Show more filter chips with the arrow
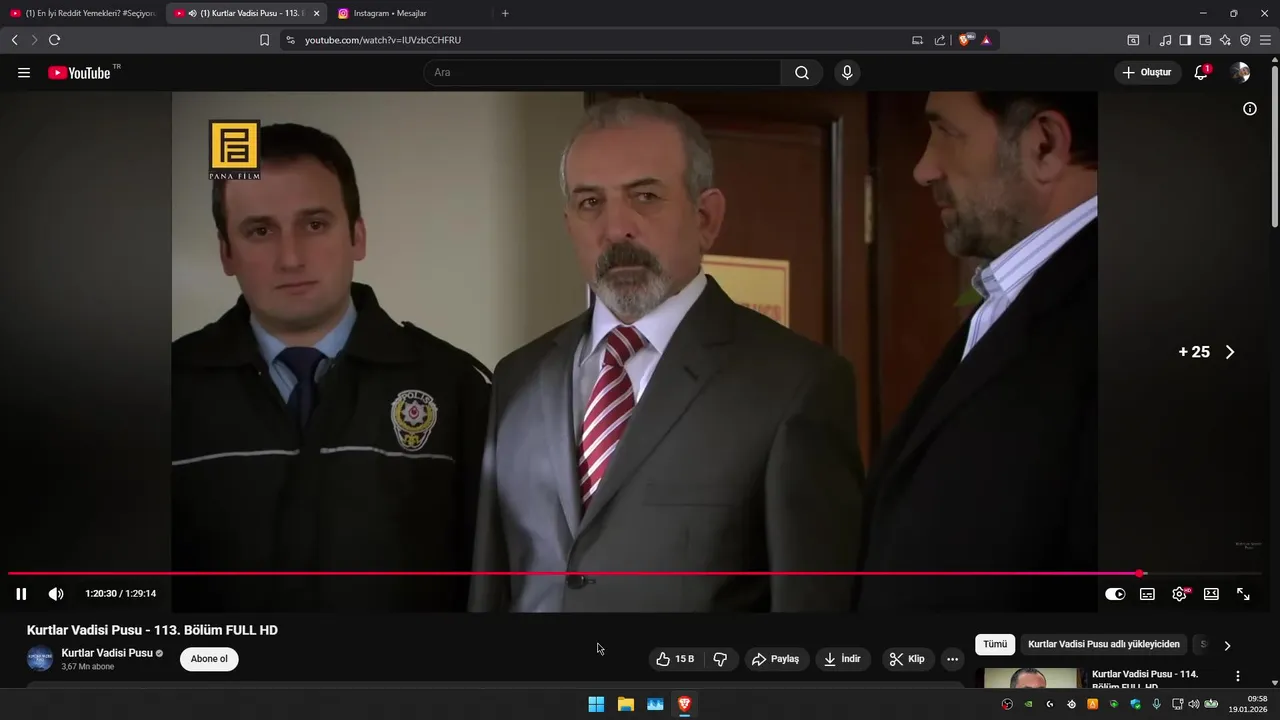 (x=1227, y=645)
